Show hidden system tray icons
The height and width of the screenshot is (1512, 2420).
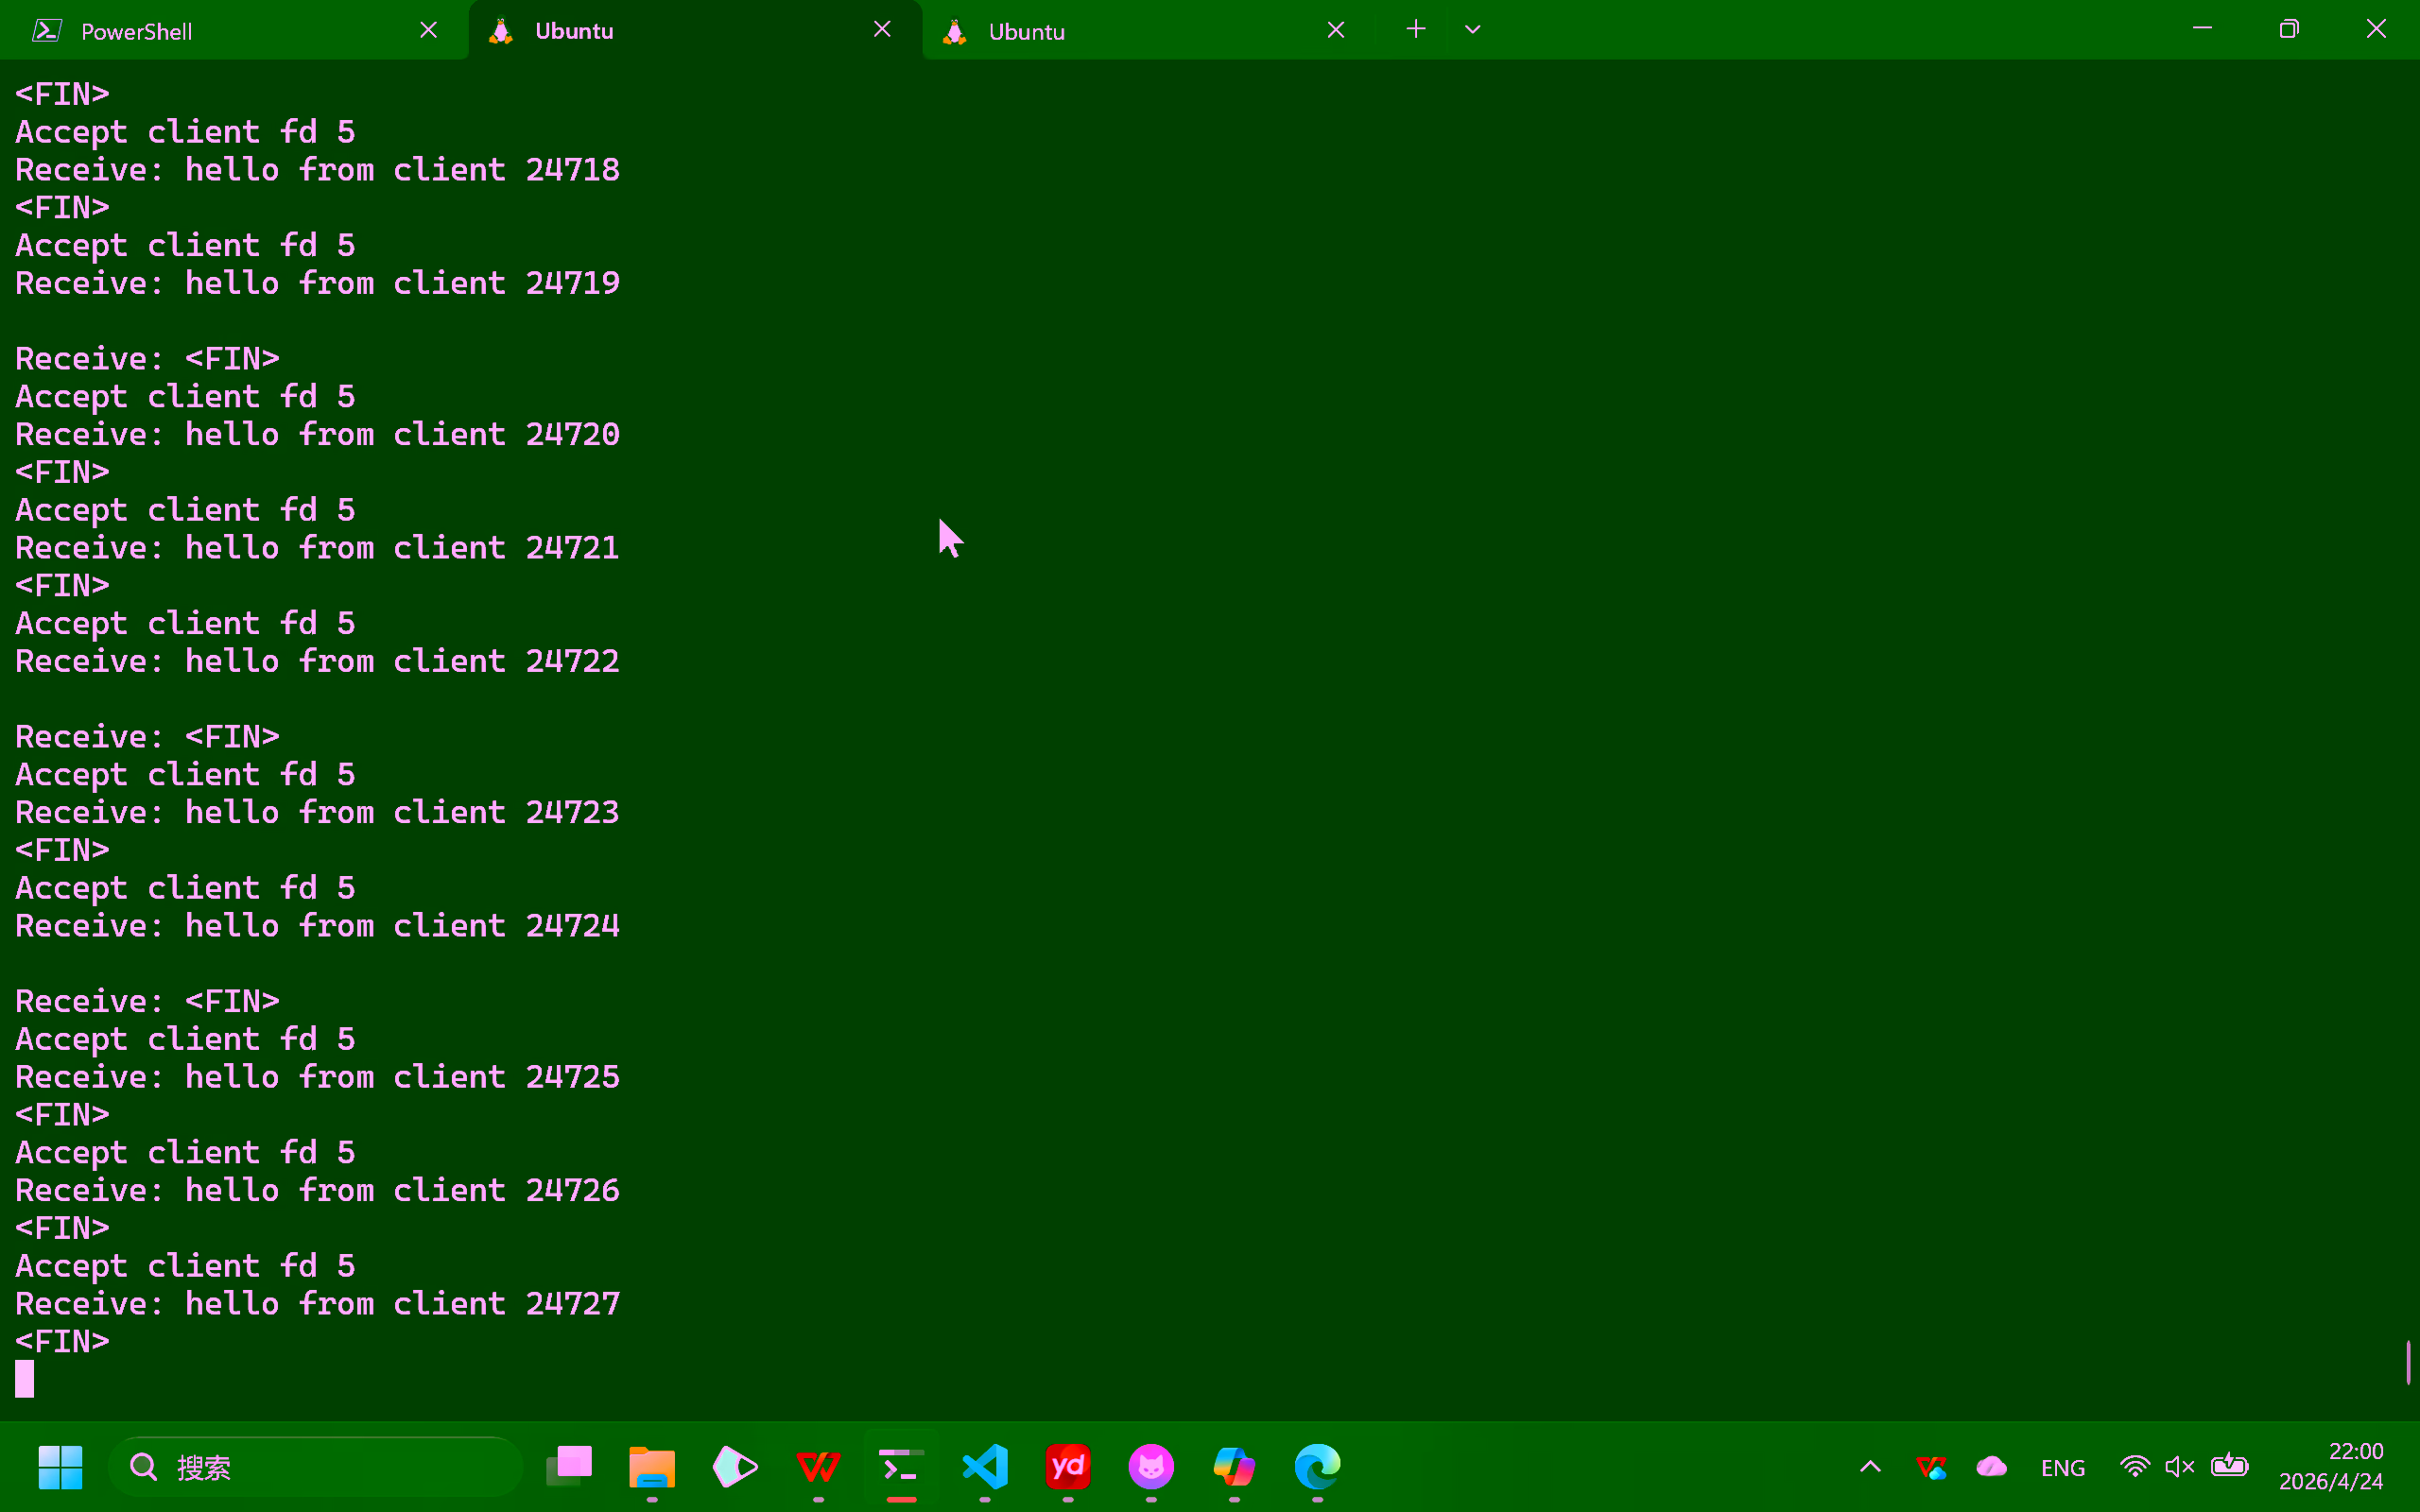click(1870, 1467)
